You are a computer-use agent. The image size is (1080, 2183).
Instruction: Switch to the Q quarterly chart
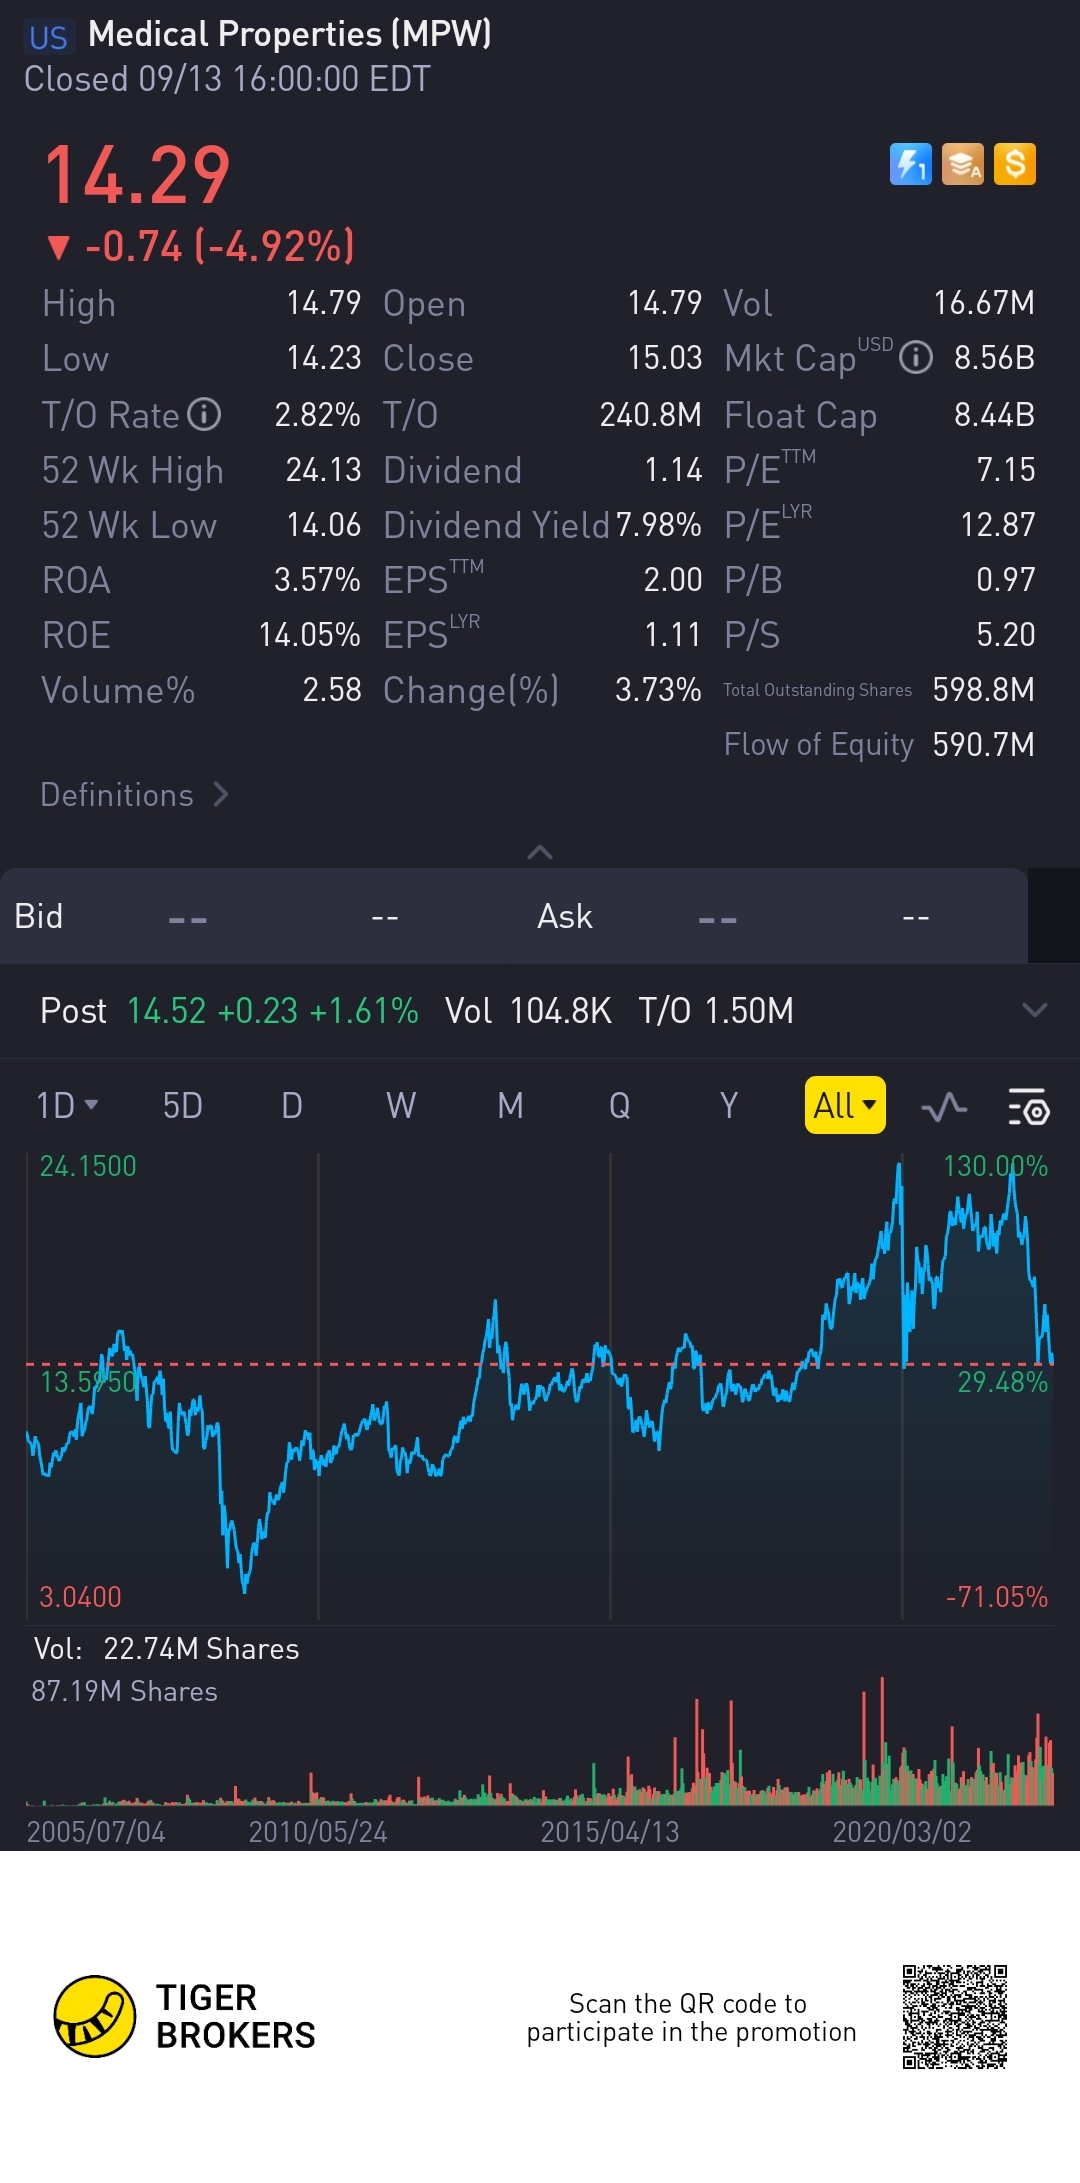click(x=619, y=1106)
